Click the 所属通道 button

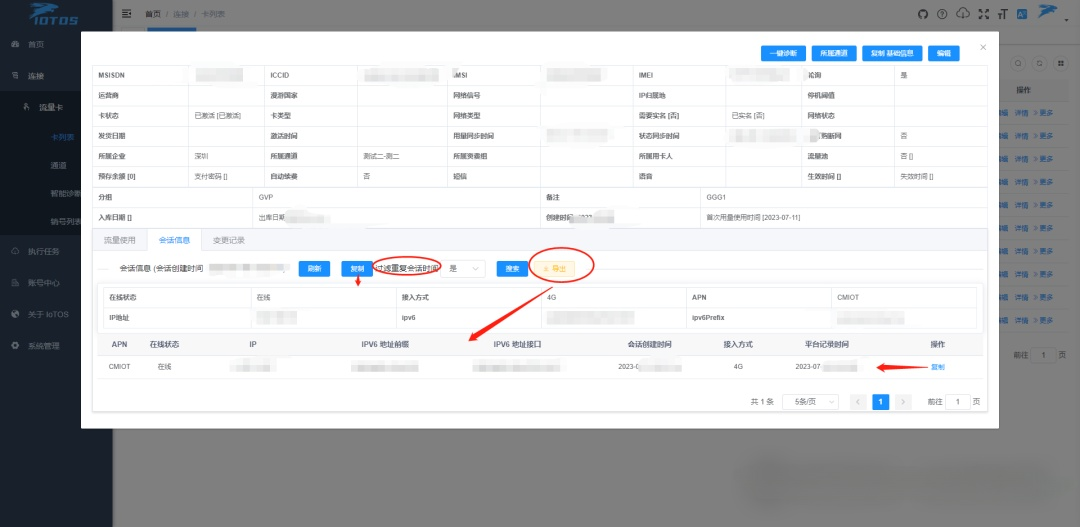(x=834, y=53)
